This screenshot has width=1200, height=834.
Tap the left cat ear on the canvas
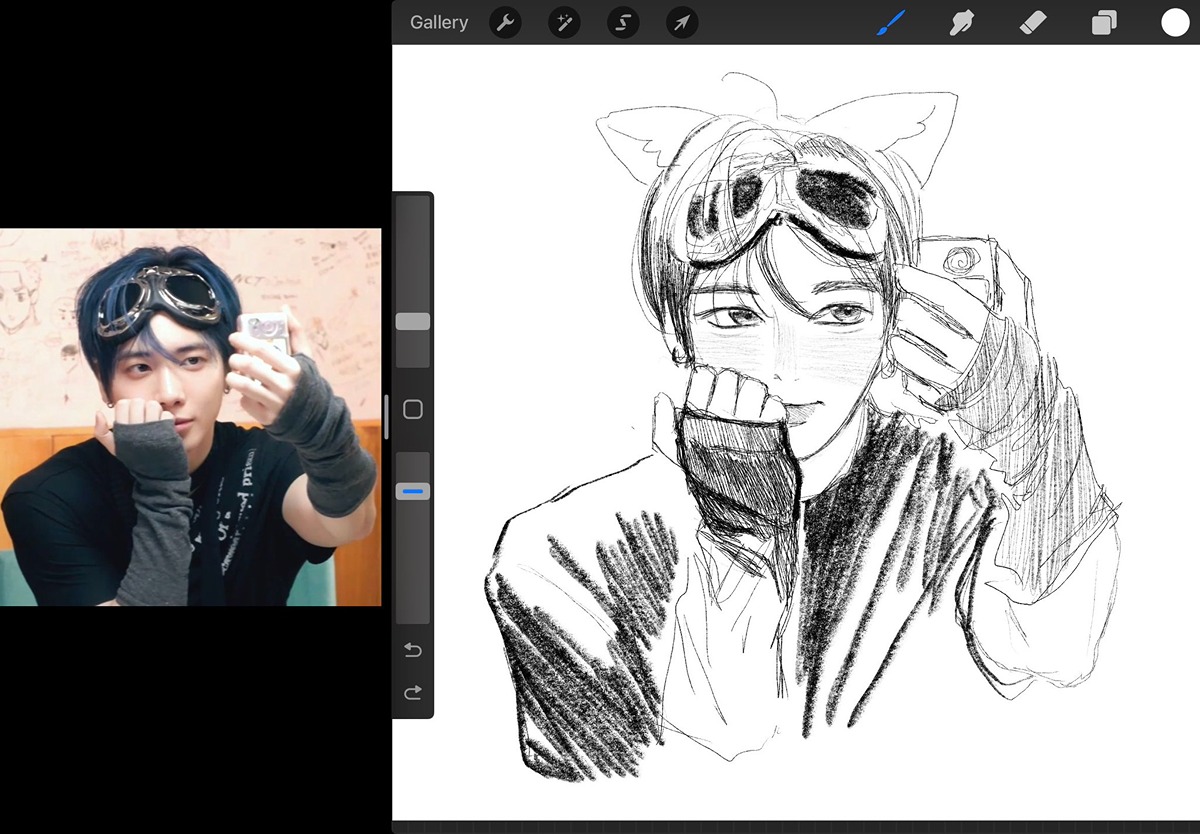(630, 137)
